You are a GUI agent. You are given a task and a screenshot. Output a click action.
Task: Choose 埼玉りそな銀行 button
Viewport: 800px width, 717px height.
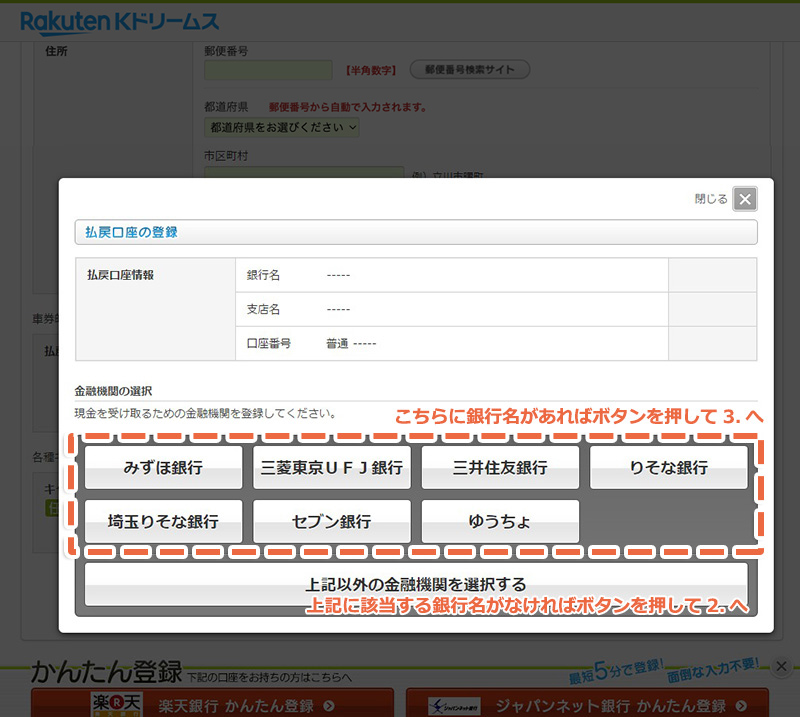(163, 521)
